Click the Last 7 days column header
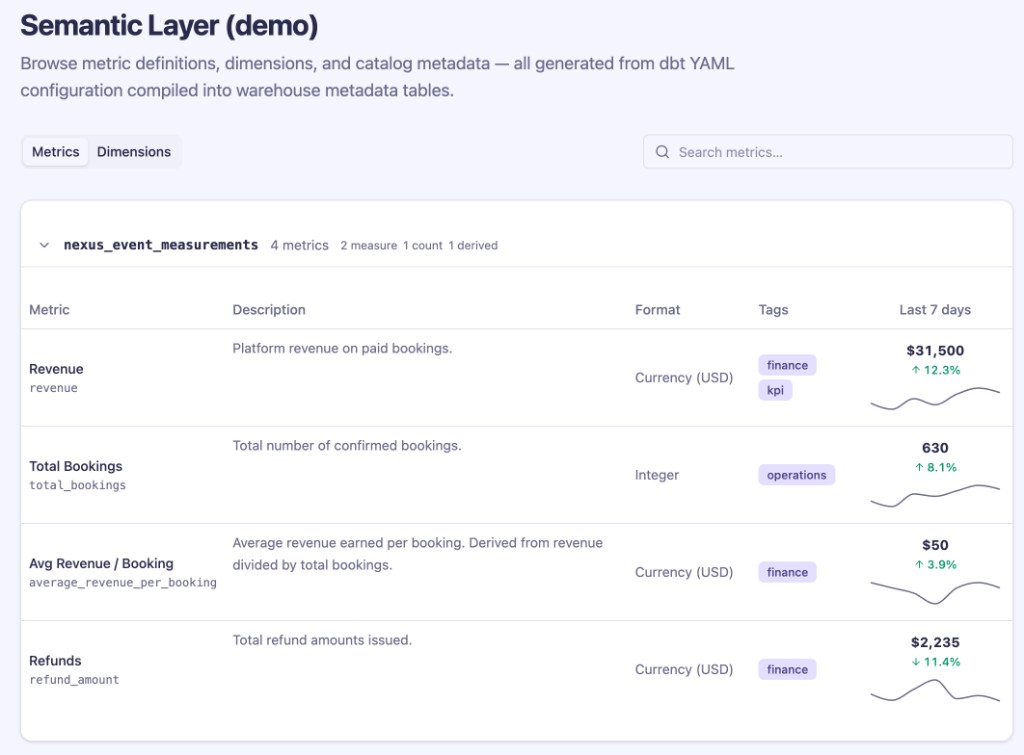 tap(935, 310)
